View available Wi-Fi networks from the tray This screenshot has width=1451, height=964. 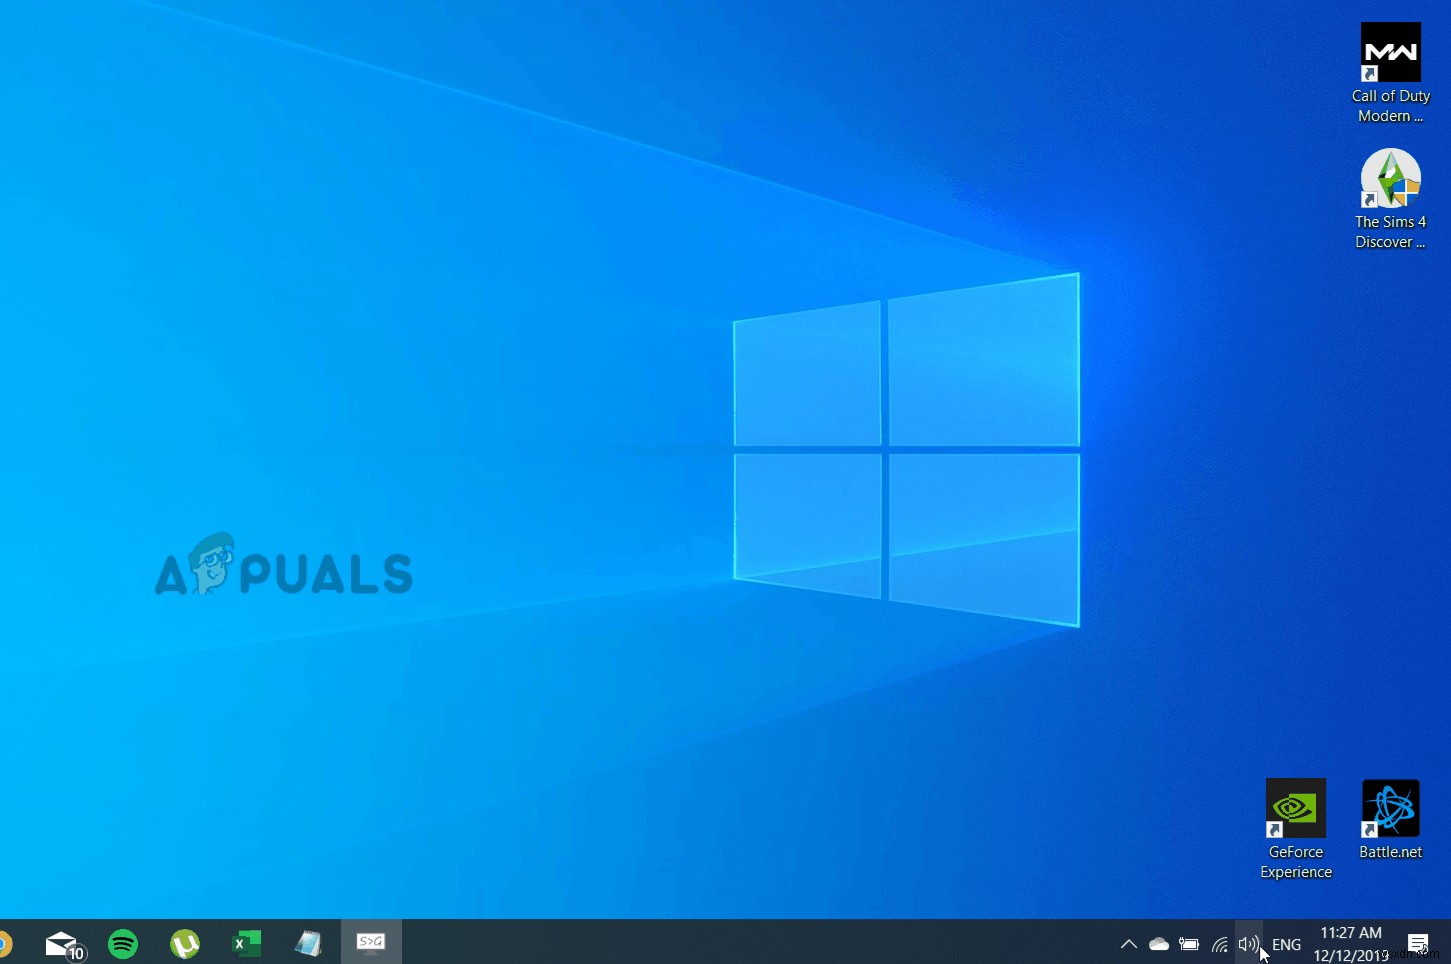point(1219,943)
